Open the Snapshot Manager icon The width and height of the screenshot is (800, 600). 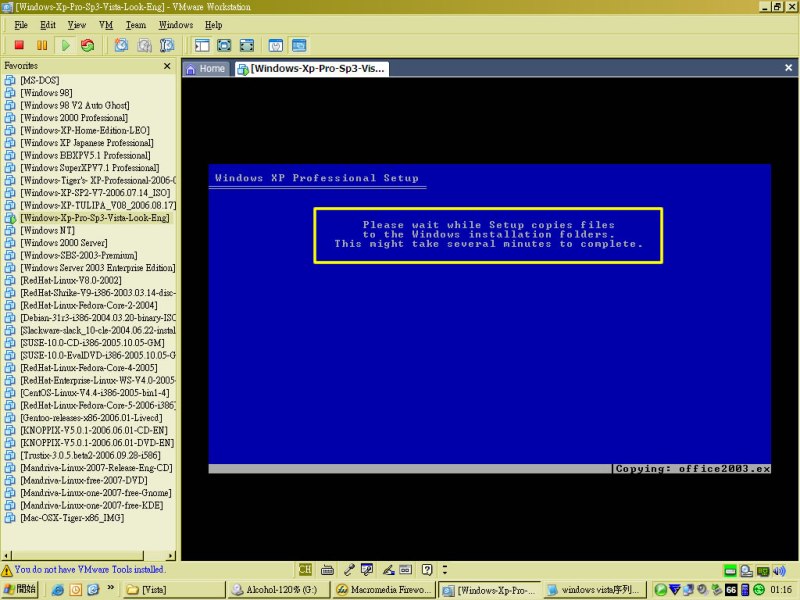coord(167,45)
